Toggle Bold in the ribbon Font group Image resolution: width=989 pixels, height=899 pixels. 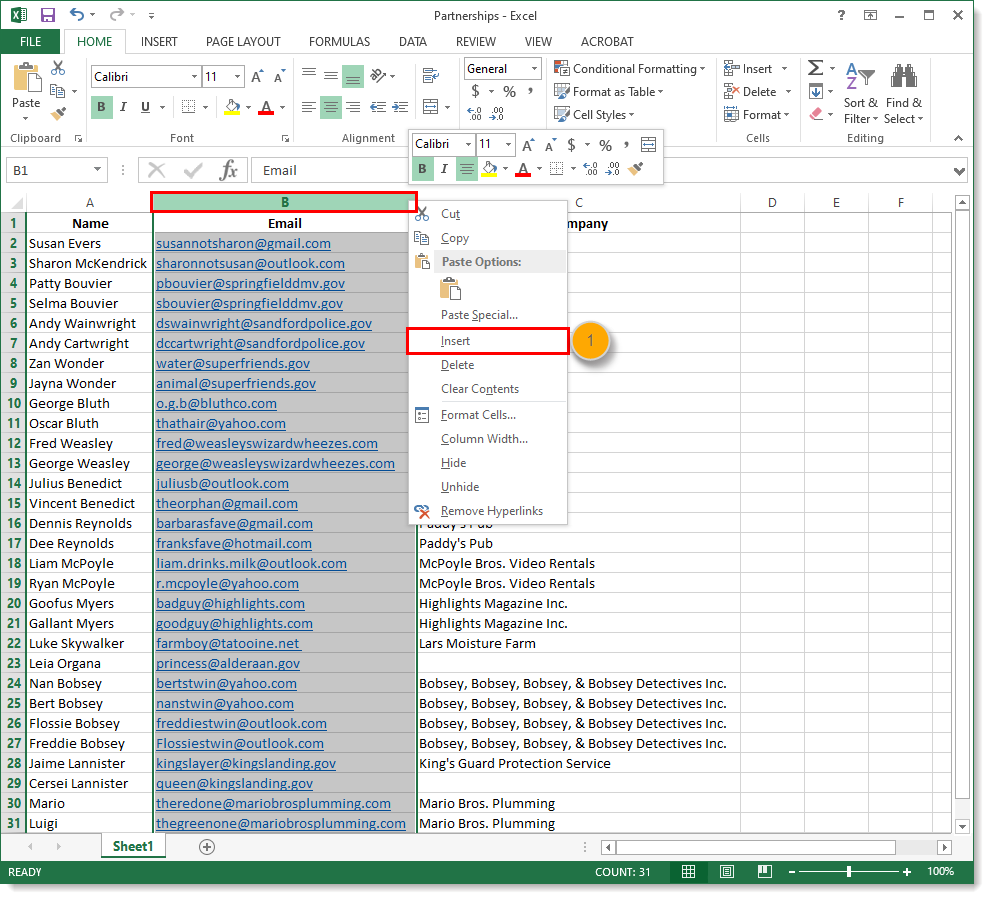point(101,107)
